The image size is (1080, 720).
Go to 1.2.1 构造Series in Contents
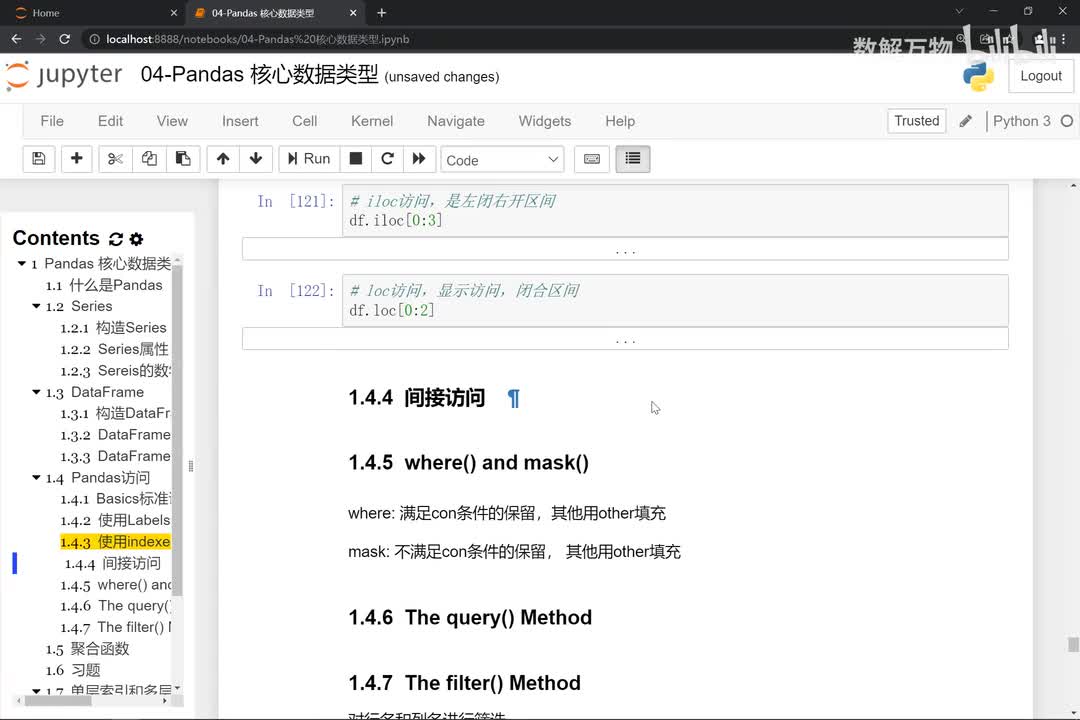coord(114,328)
